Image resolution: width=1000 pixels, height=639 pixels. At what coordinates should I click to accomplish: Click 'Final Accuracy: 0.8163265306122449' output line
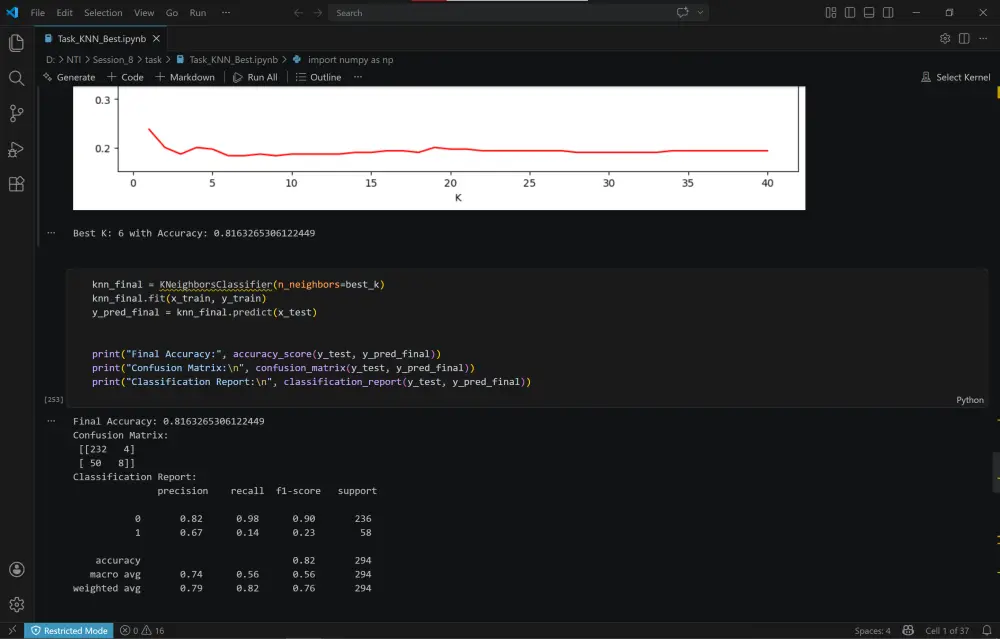tap(168, 422)
